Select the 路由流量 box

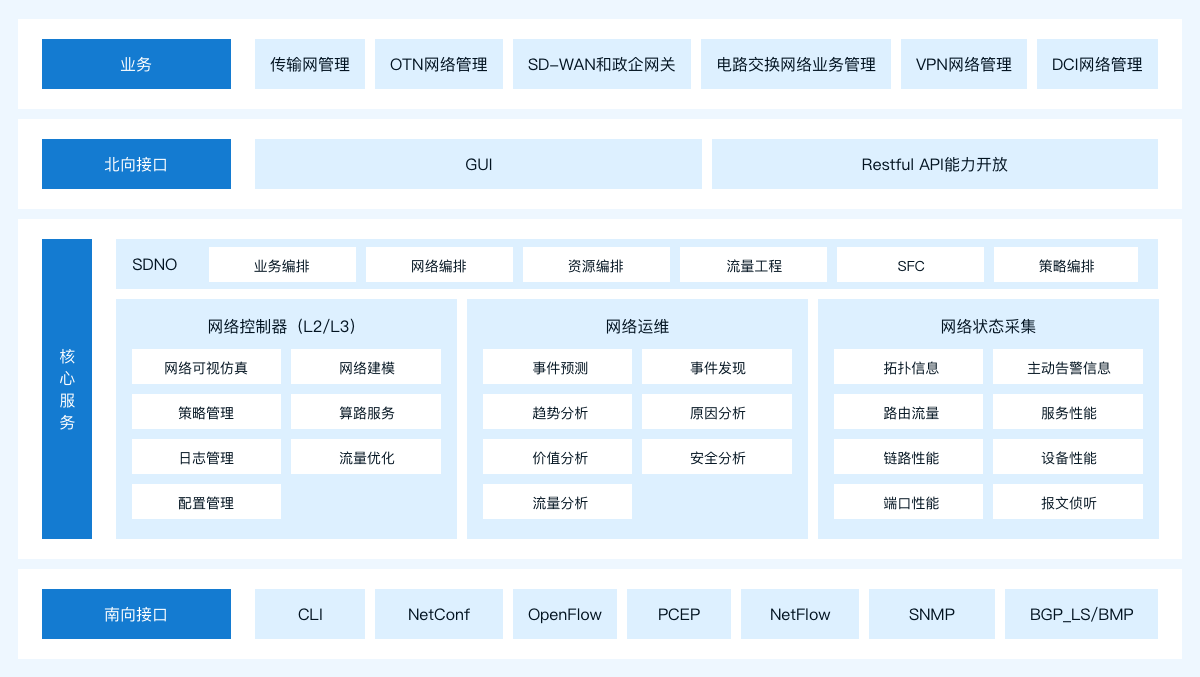pyautogui.click(x=908, y=412)
